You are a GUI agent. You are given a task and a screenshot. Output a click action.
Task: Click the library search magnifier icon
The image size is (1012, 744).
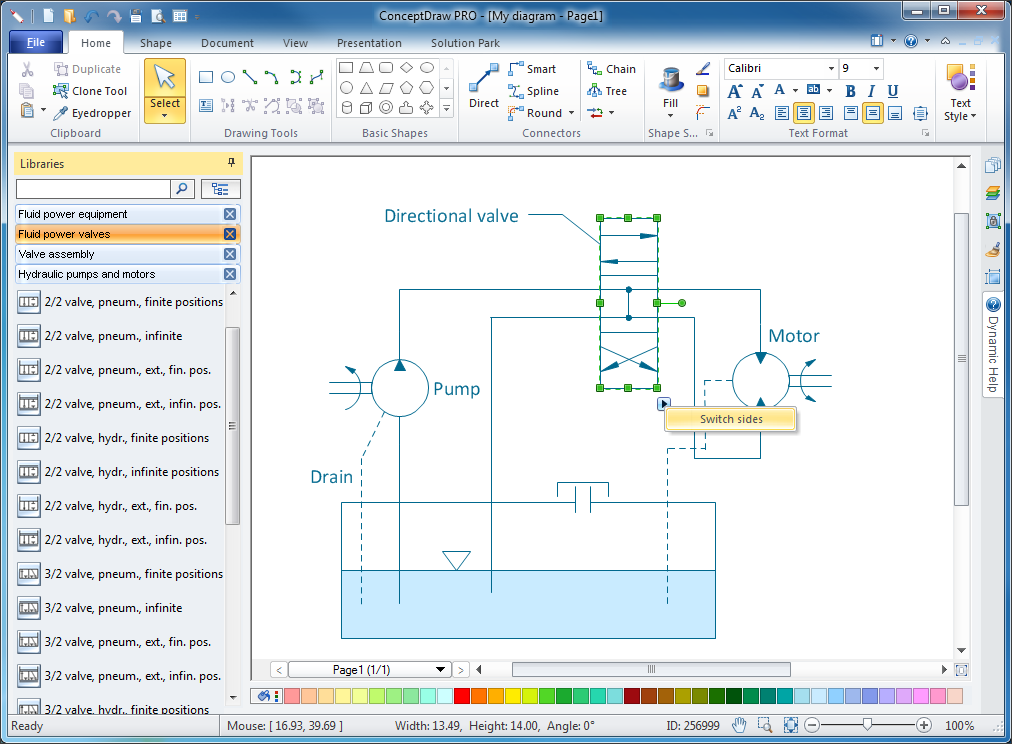(183, 188)
